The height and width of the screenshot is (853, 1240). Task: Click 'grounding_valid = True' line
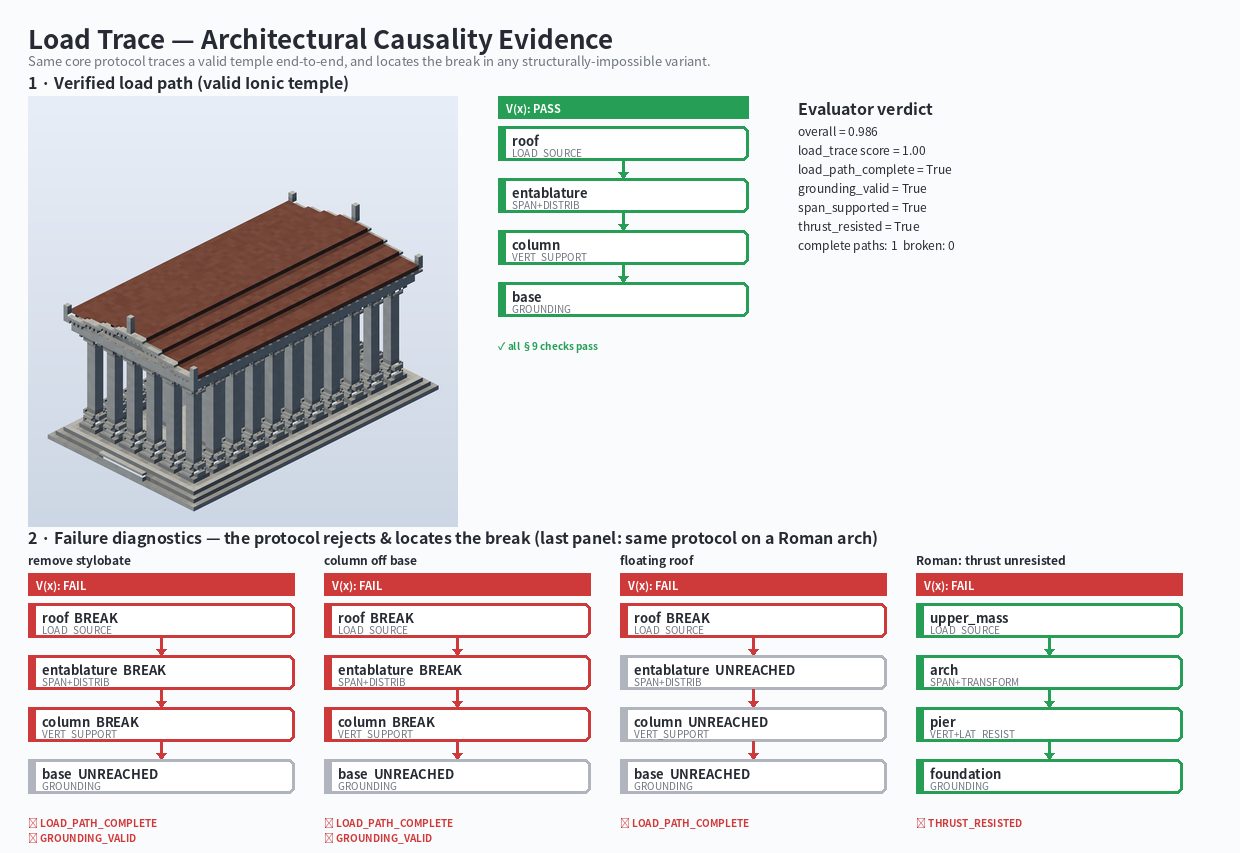(x=862, y=189)
